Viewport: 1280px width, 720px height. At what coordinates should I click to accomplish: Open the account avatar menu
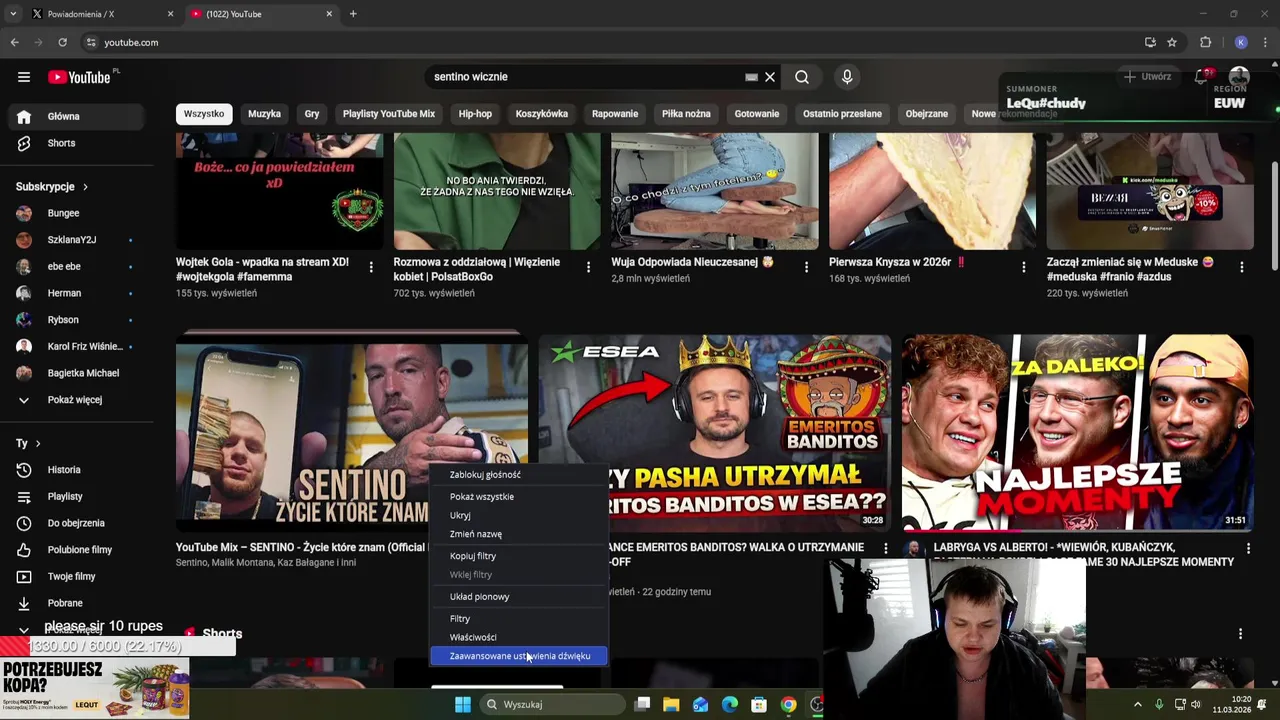click(x=1239, y=77)
